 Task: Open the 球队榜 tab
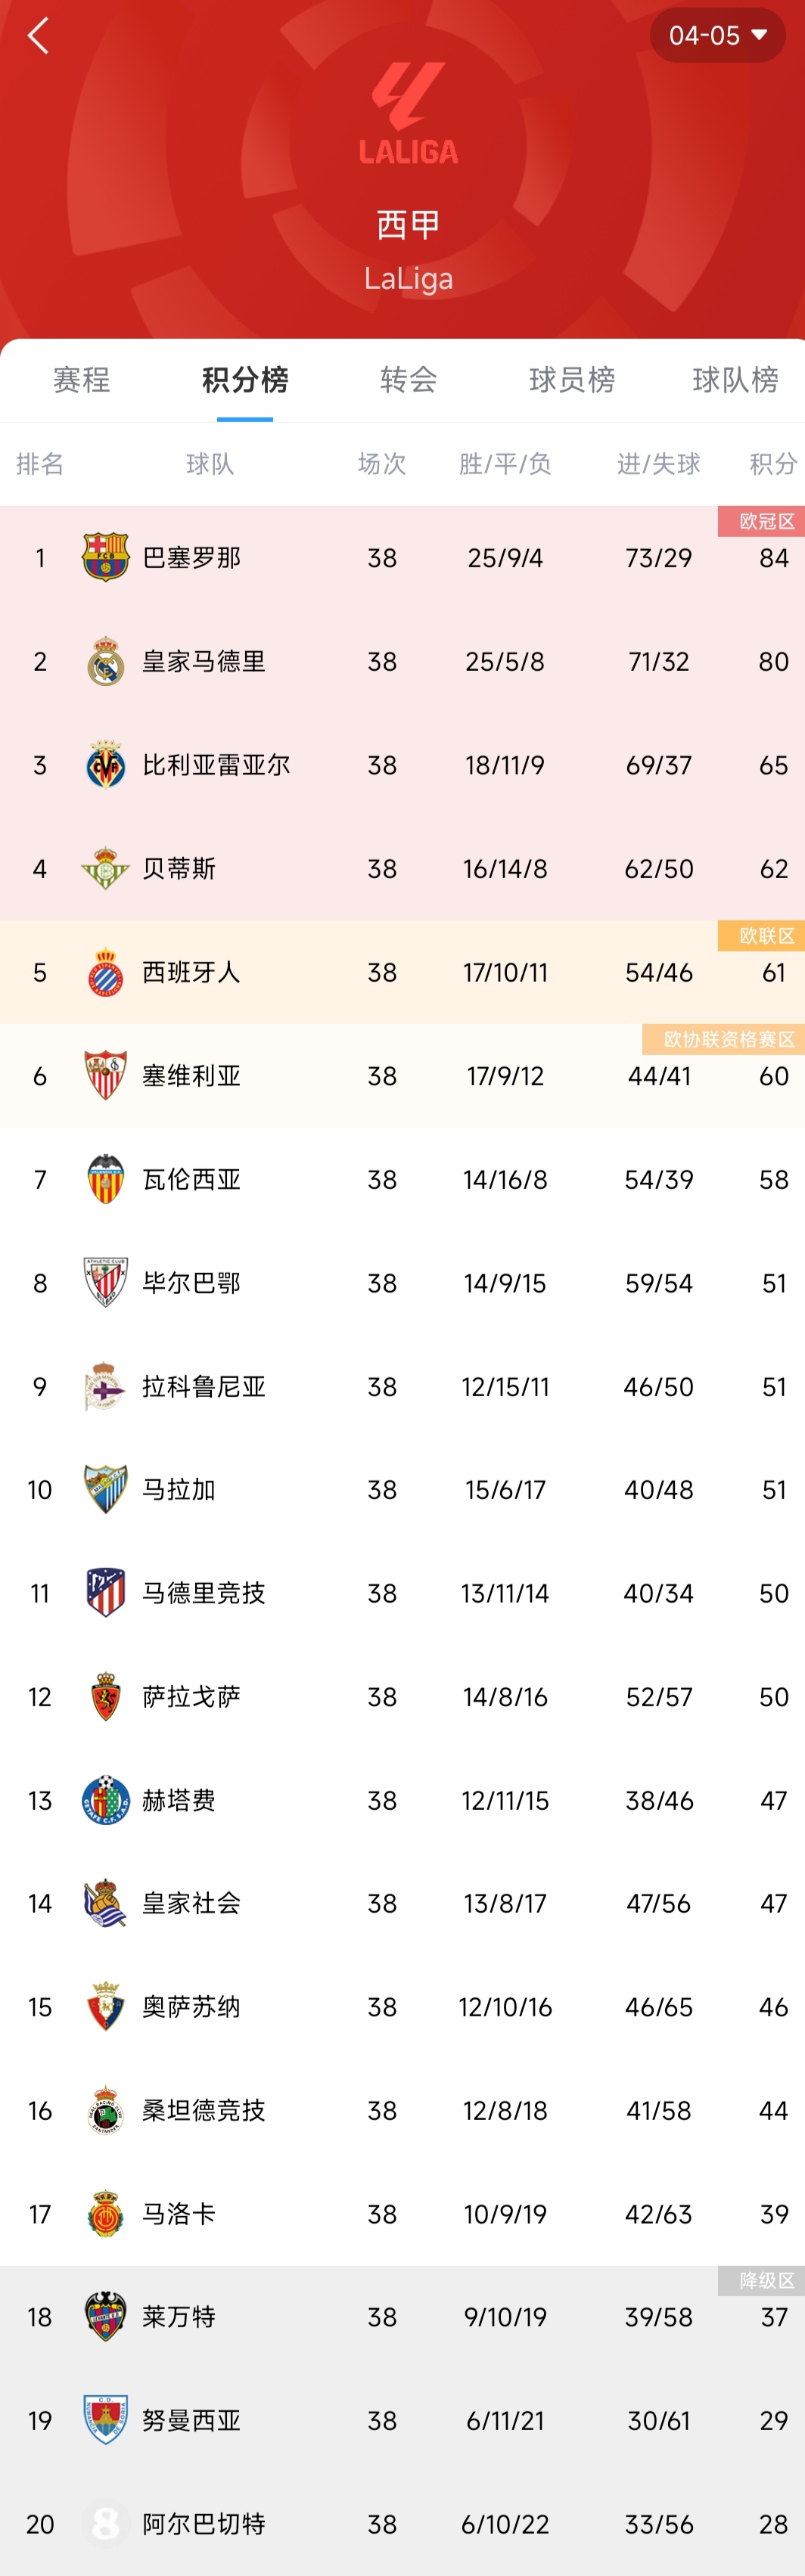[735, 380]
